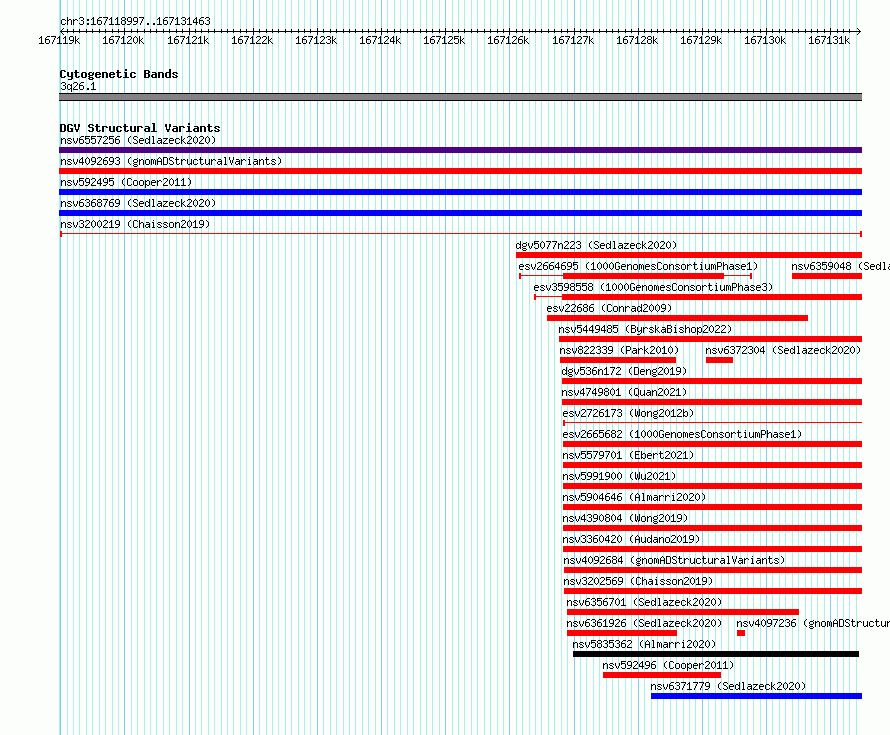Click the red nsv6361926 variant bar
The image size is (890, 735).
tap(622, 633)
